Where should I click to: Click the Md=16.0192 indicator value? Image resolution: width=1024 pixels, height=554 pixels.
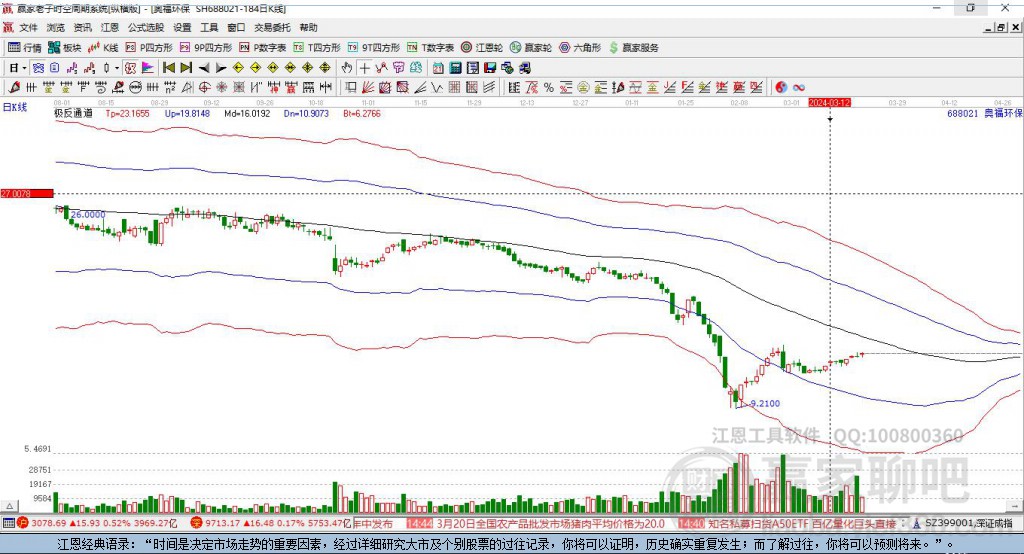point(247,114)
